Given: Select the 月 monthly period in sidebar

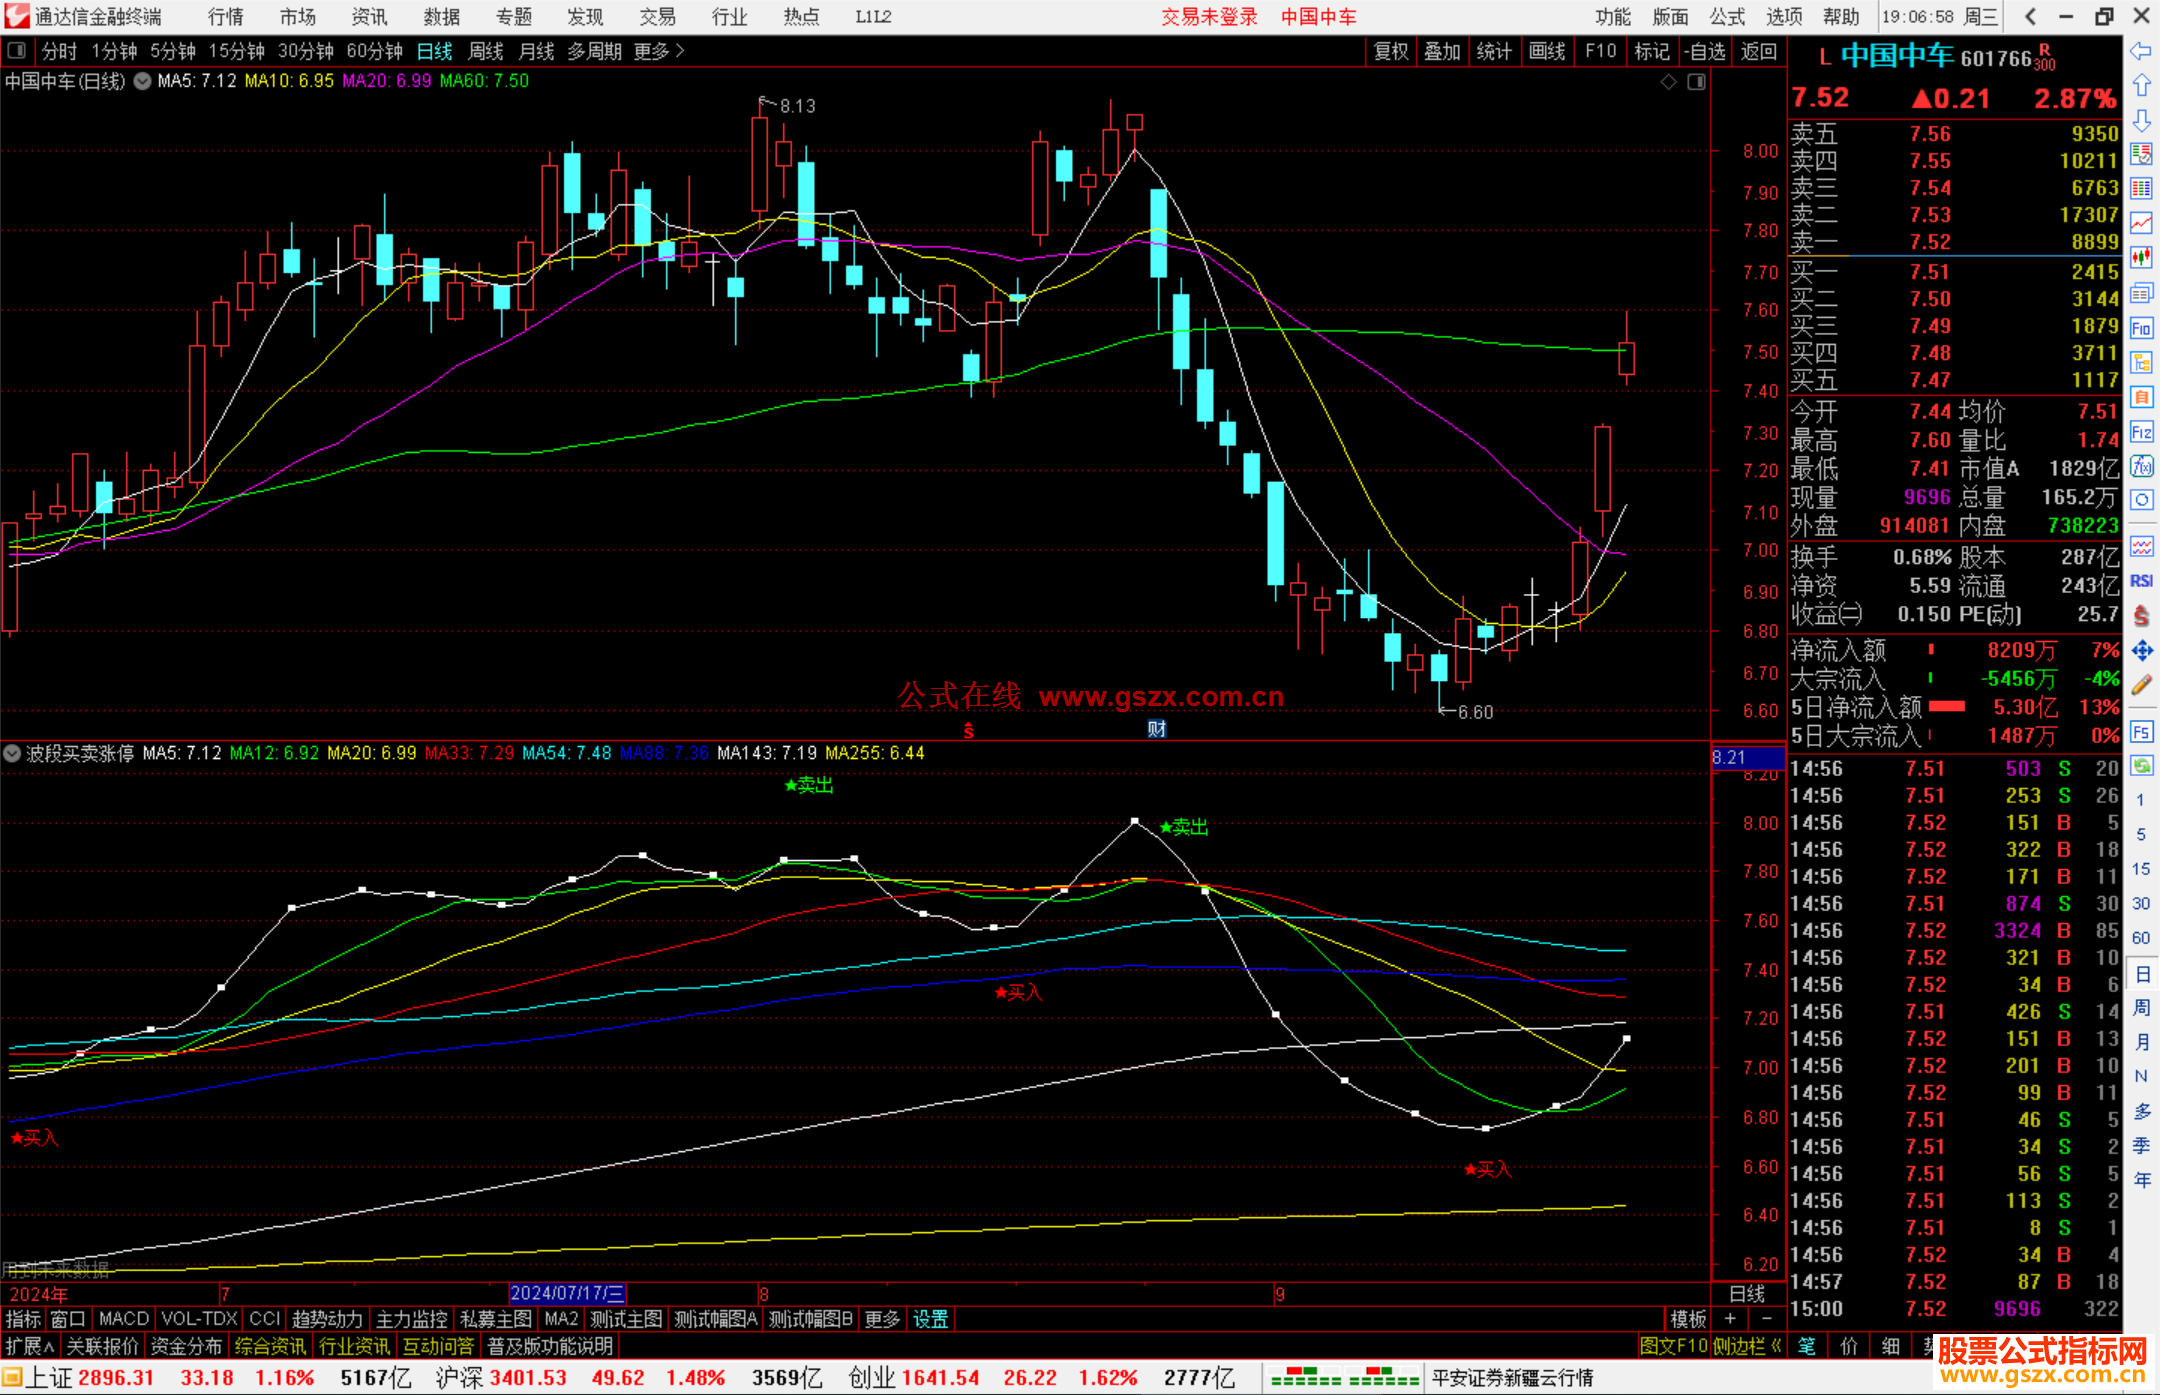Looking at the screenshot, I should [2141, 1042].
